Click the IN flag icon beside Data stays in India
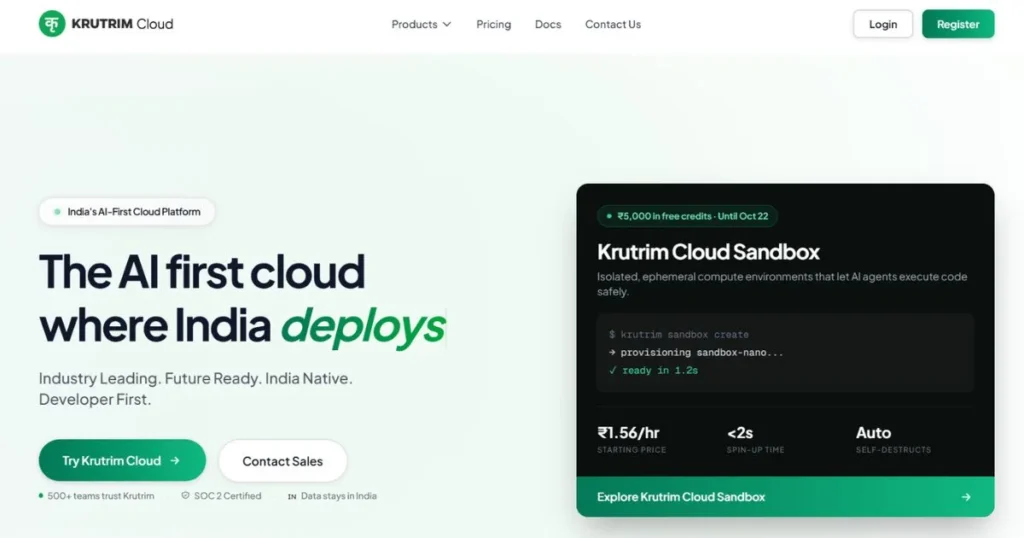The width and height of the screenshot is (1024, 538). pyautogui.click(x=292, y=496)
